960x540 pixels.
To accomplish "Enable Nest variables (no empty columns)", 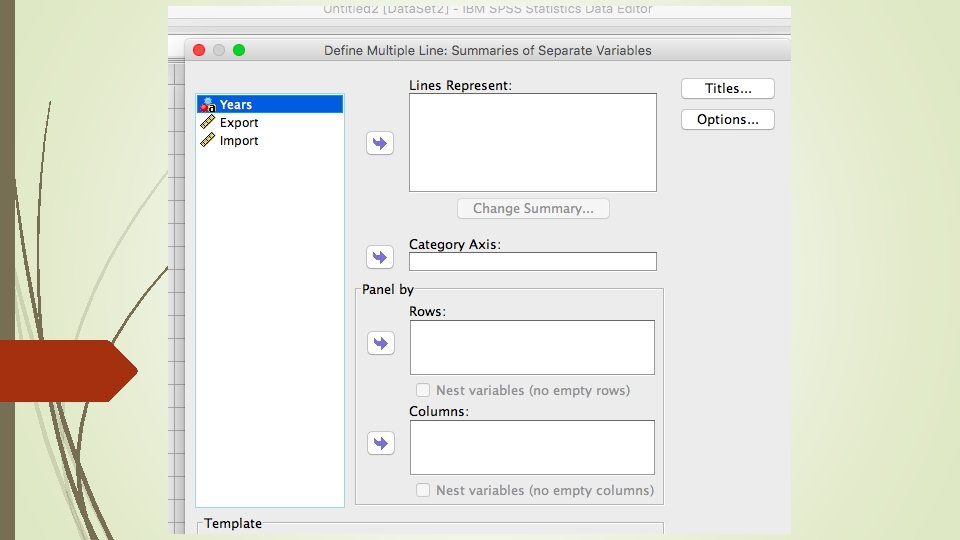I will pyautogui.click(x=423, y=490).
